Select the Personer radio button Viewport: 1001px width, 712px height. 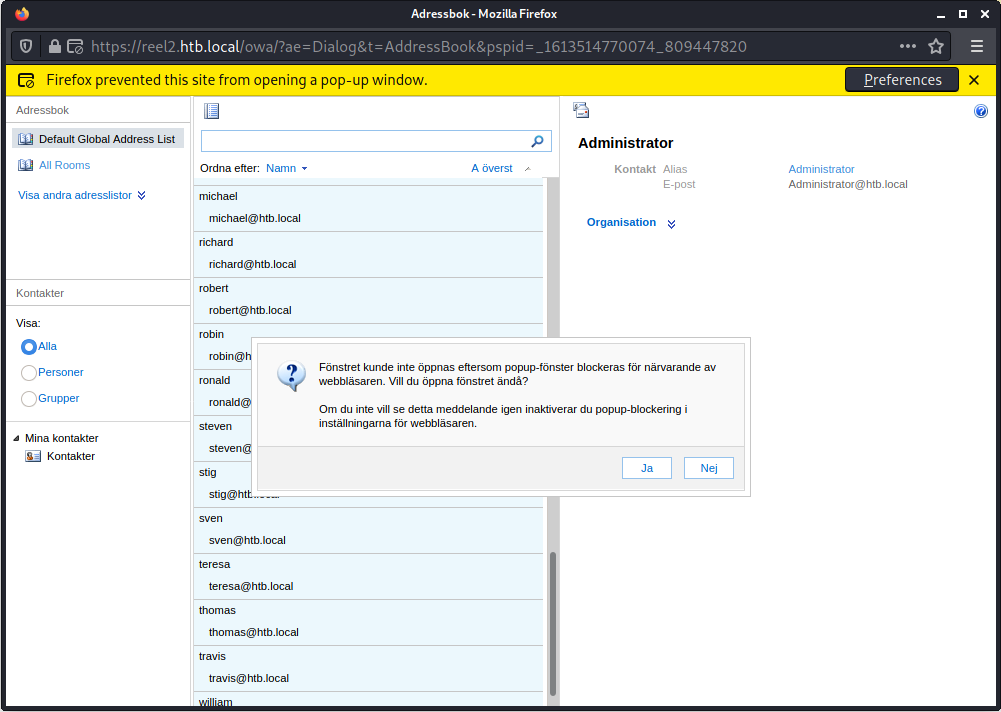pos(29,373)
